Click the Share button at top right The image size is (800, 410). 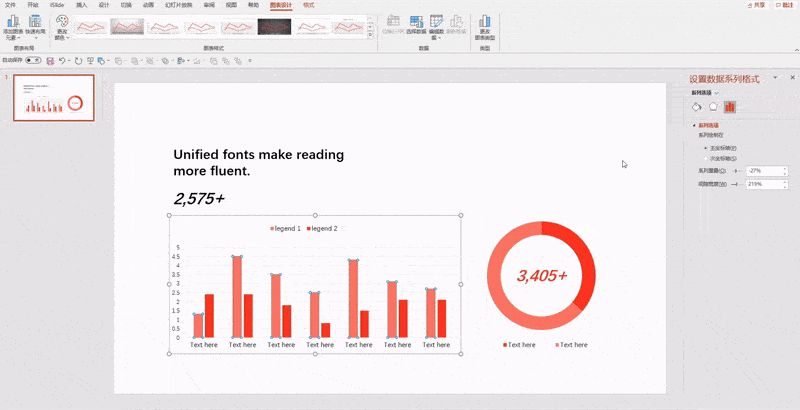(756, 5)
